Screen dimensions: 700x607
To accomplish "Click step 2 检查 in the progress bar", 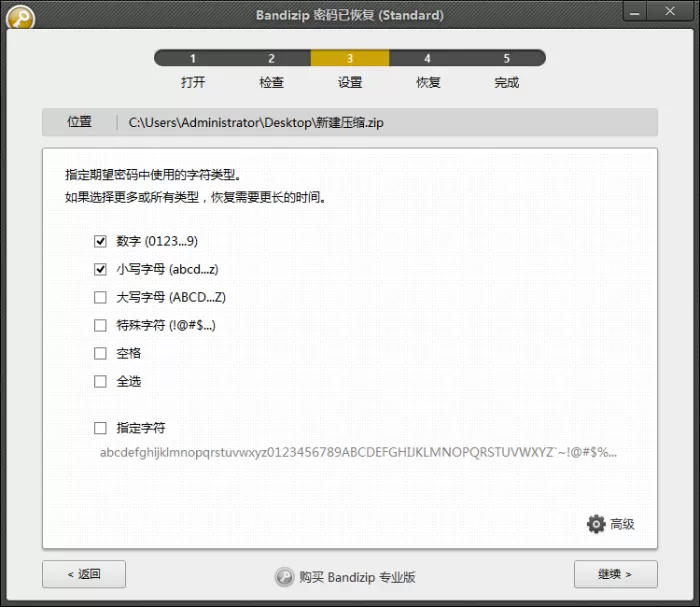I will 271,58.
